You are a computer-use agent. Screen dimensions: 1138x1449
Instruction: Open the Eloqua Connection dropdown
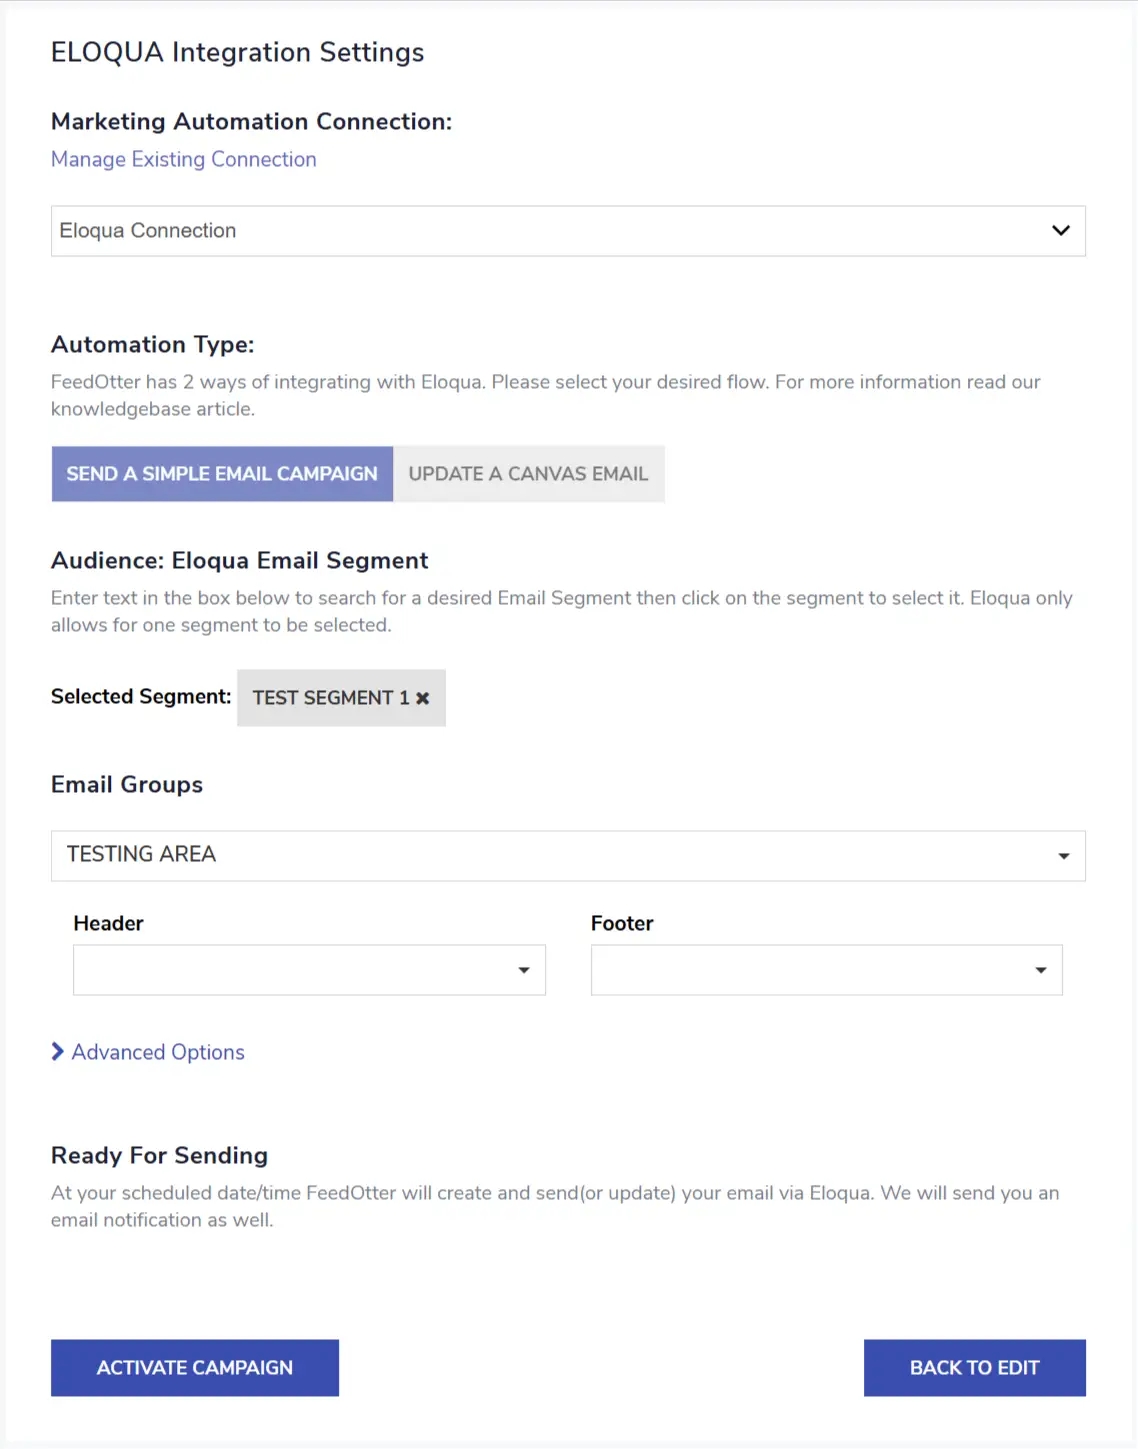[567, 231]
